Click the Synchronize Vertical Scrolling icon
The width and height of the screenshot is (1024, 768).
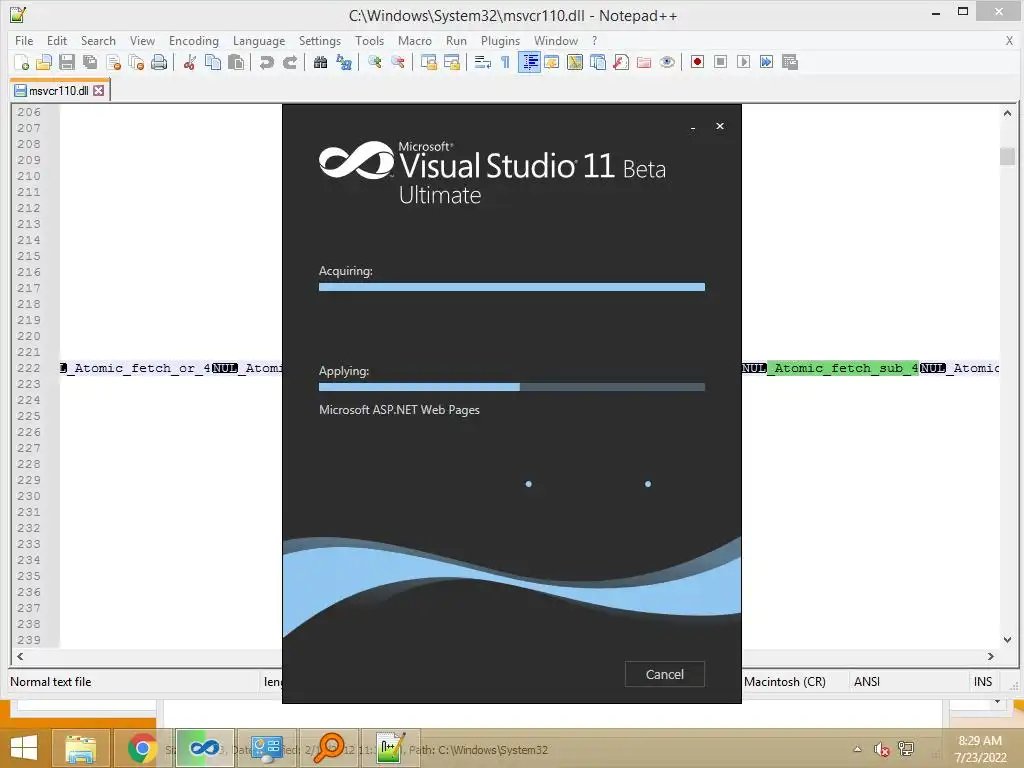pyautogui.click(x=428, y=62)
